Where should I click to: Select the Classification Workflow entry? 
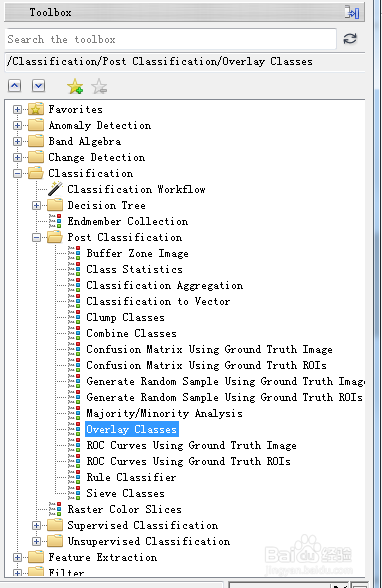(136, 189)
